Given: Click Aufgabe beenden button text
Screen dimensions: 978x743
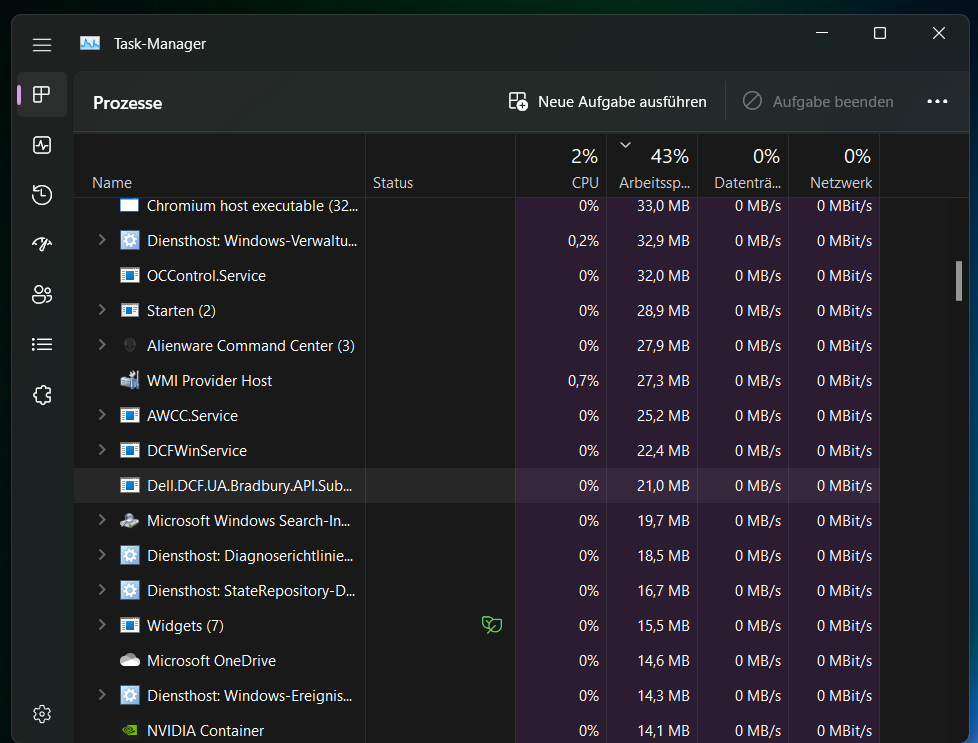Looking at the screenshot, I should [x=833, y=102].
